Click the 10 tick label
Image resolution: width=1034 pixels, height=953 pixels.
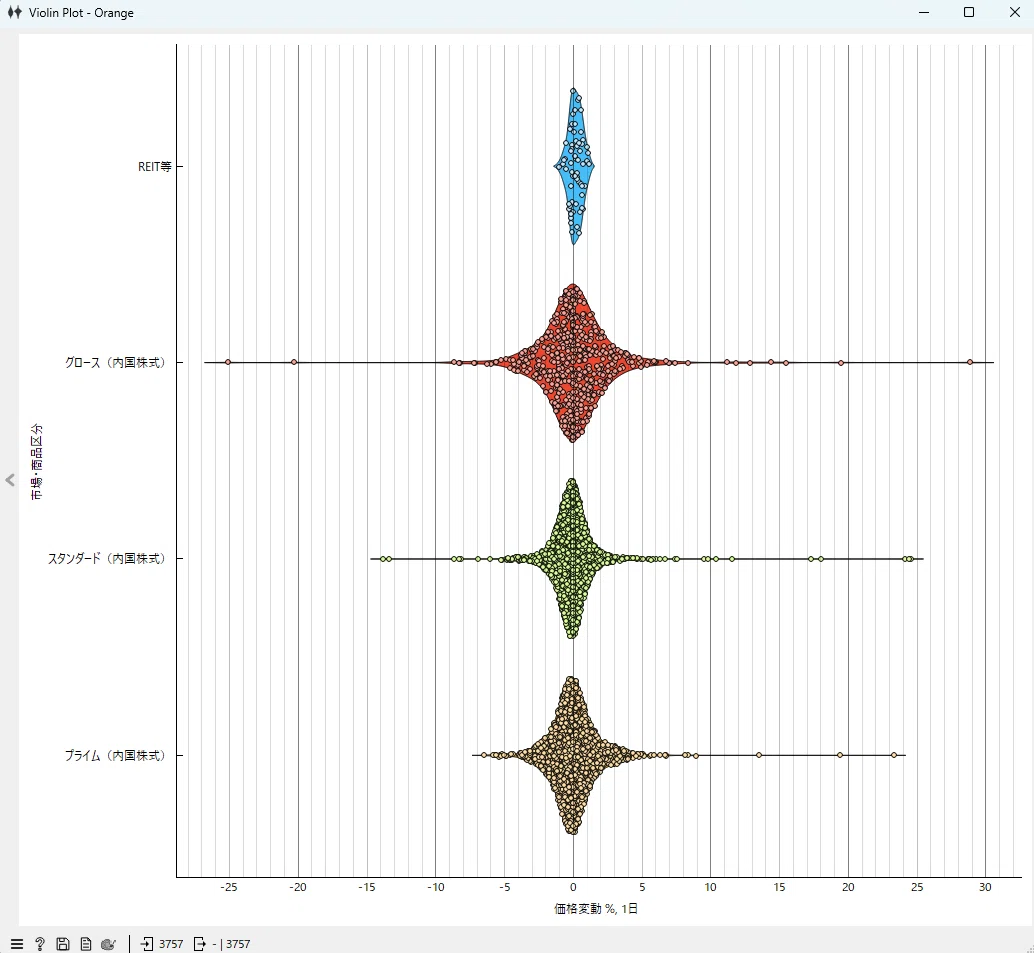710,887
